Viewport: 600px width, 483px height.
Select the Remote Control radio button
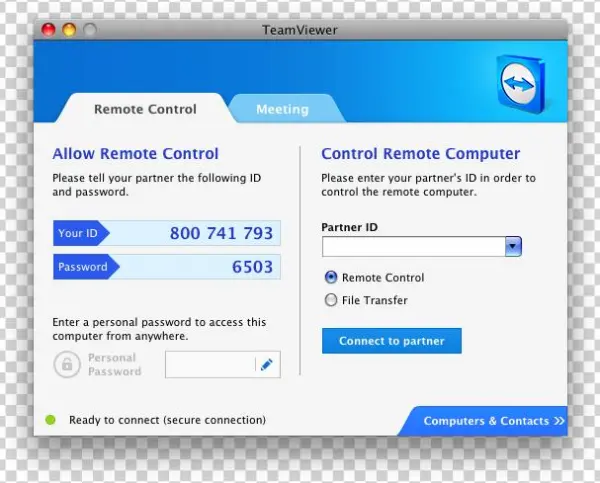(331, 277)
